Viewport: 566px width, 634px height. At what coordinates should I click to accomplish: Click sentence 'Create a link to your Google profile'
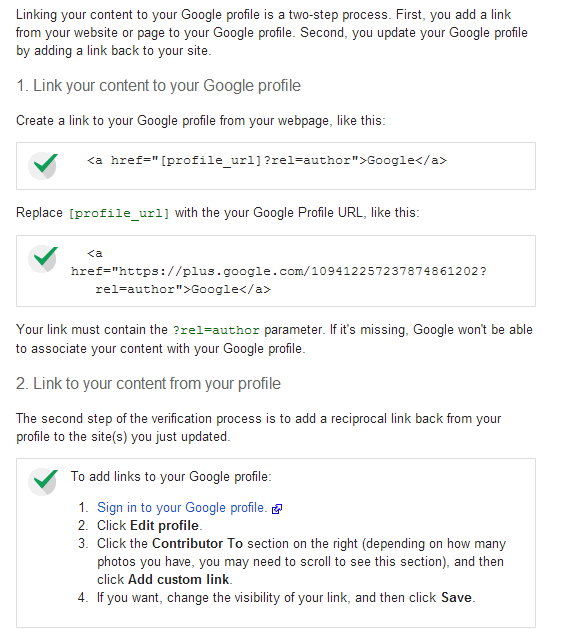point(201,121)
